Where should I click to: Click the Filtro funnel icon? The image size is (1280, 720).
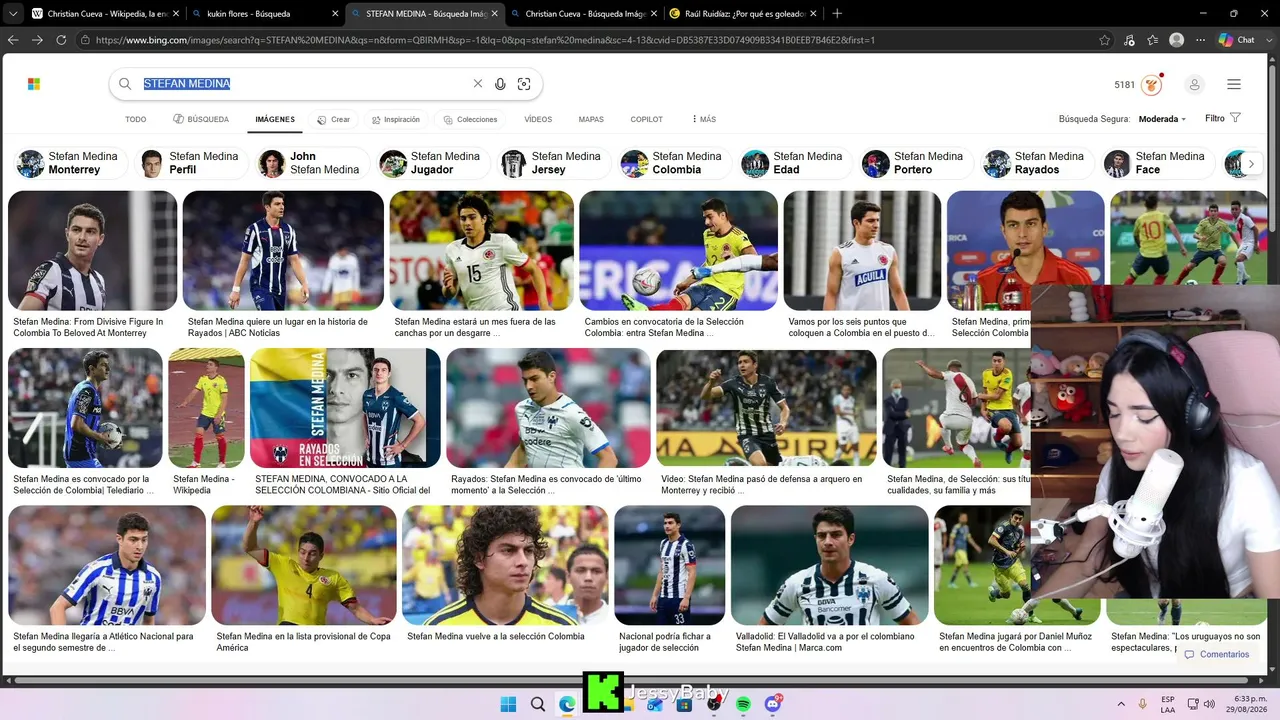tap(1236, 118)
